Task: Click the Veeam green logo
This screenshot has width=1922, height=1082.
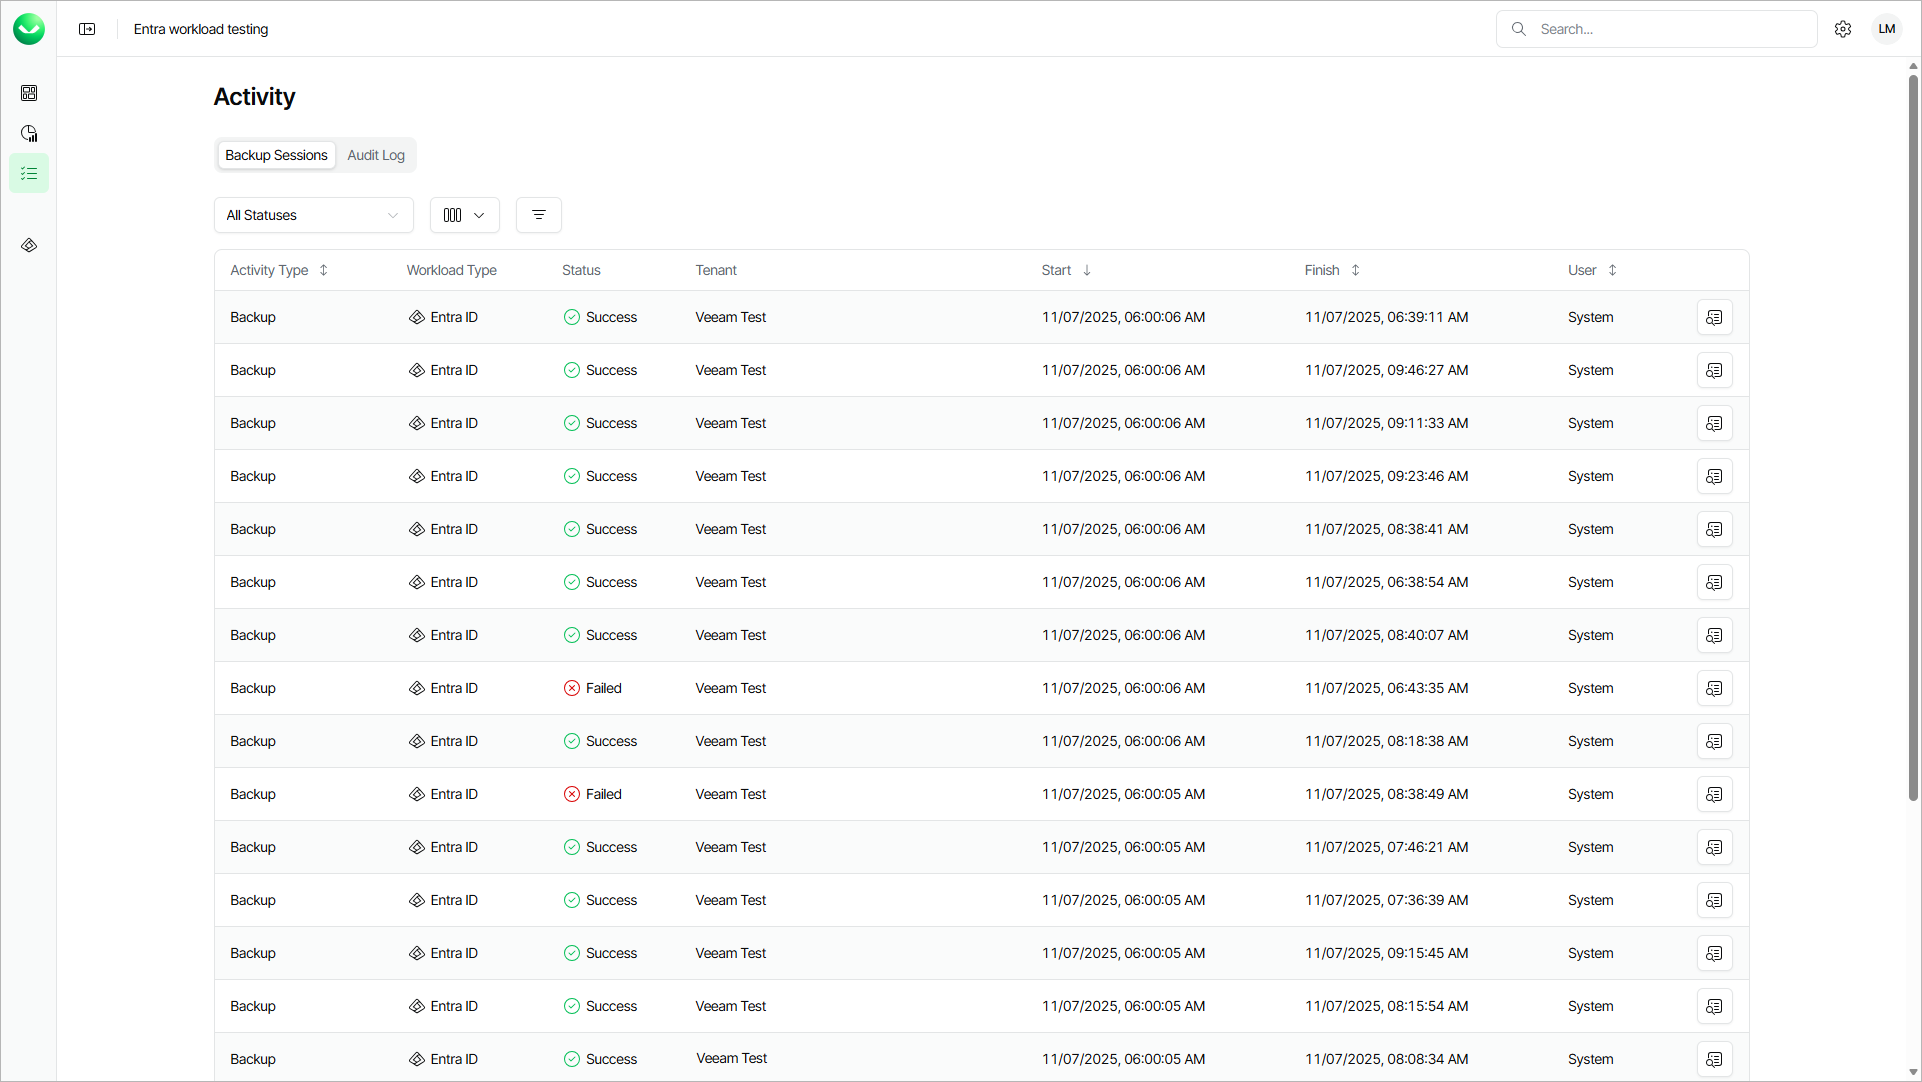Action: 29,29
